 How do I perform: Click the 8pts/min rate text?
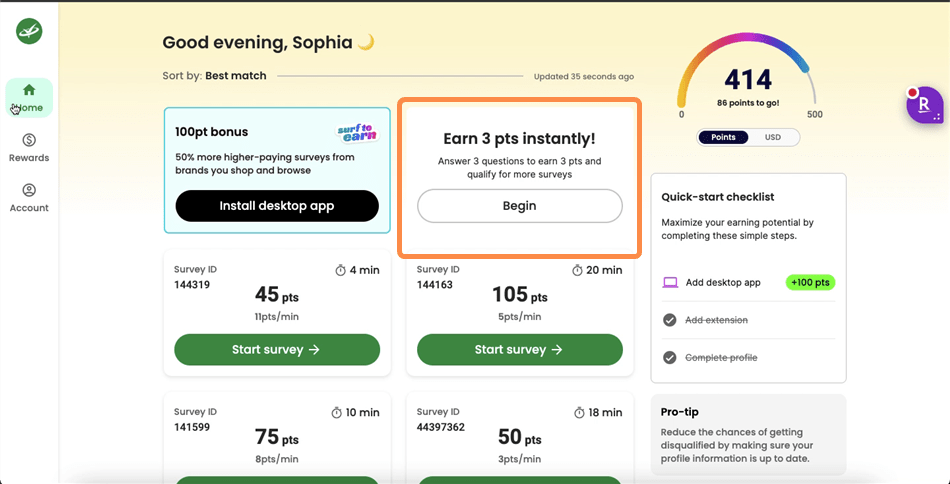(x=277, y=459)
